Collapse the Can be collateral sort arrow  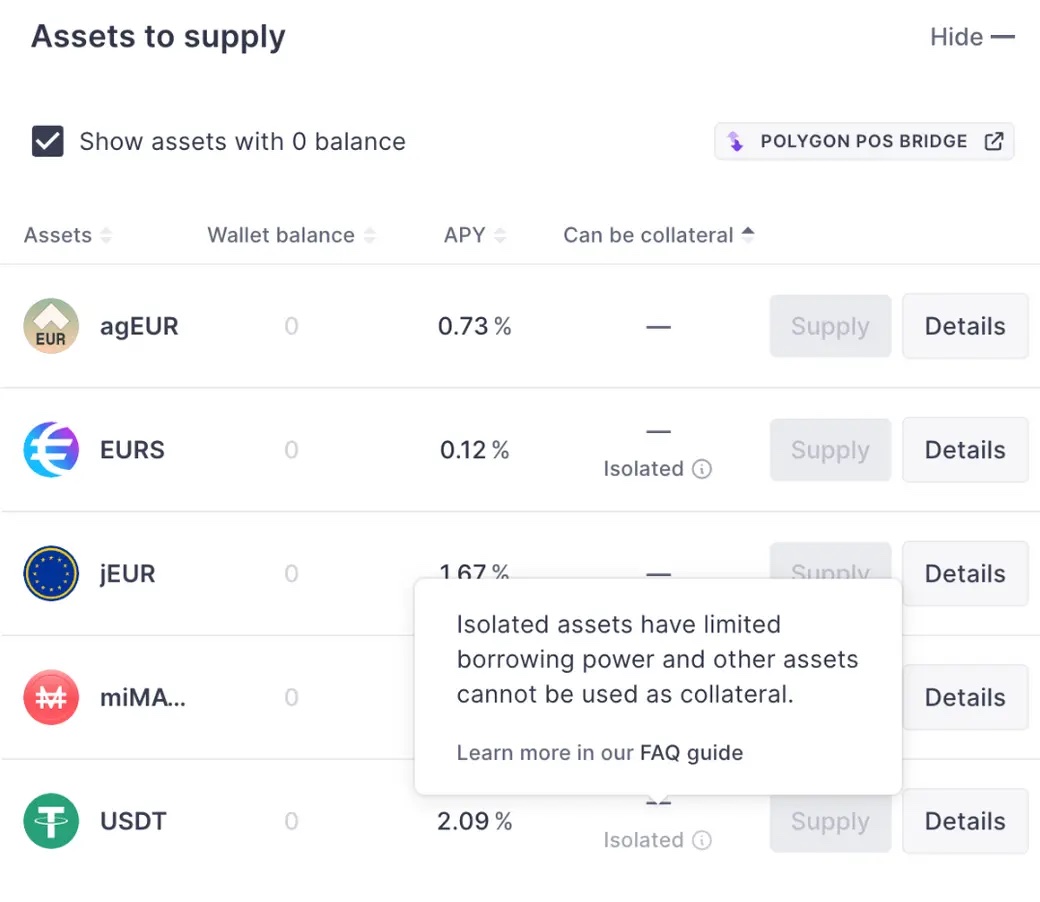pyautogui.click(x=747, y=235)
